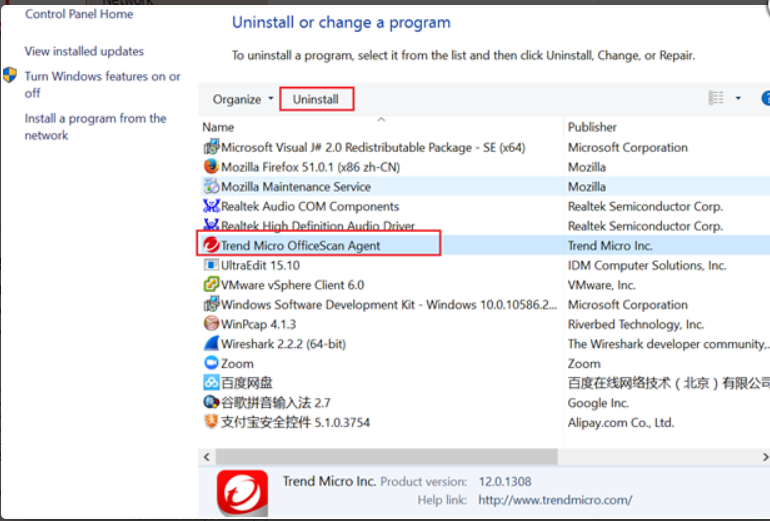The height and width of the screenshot is (521, 770).
Task: Open Turn Windows features on or off
Action: (x=103, y=84)
